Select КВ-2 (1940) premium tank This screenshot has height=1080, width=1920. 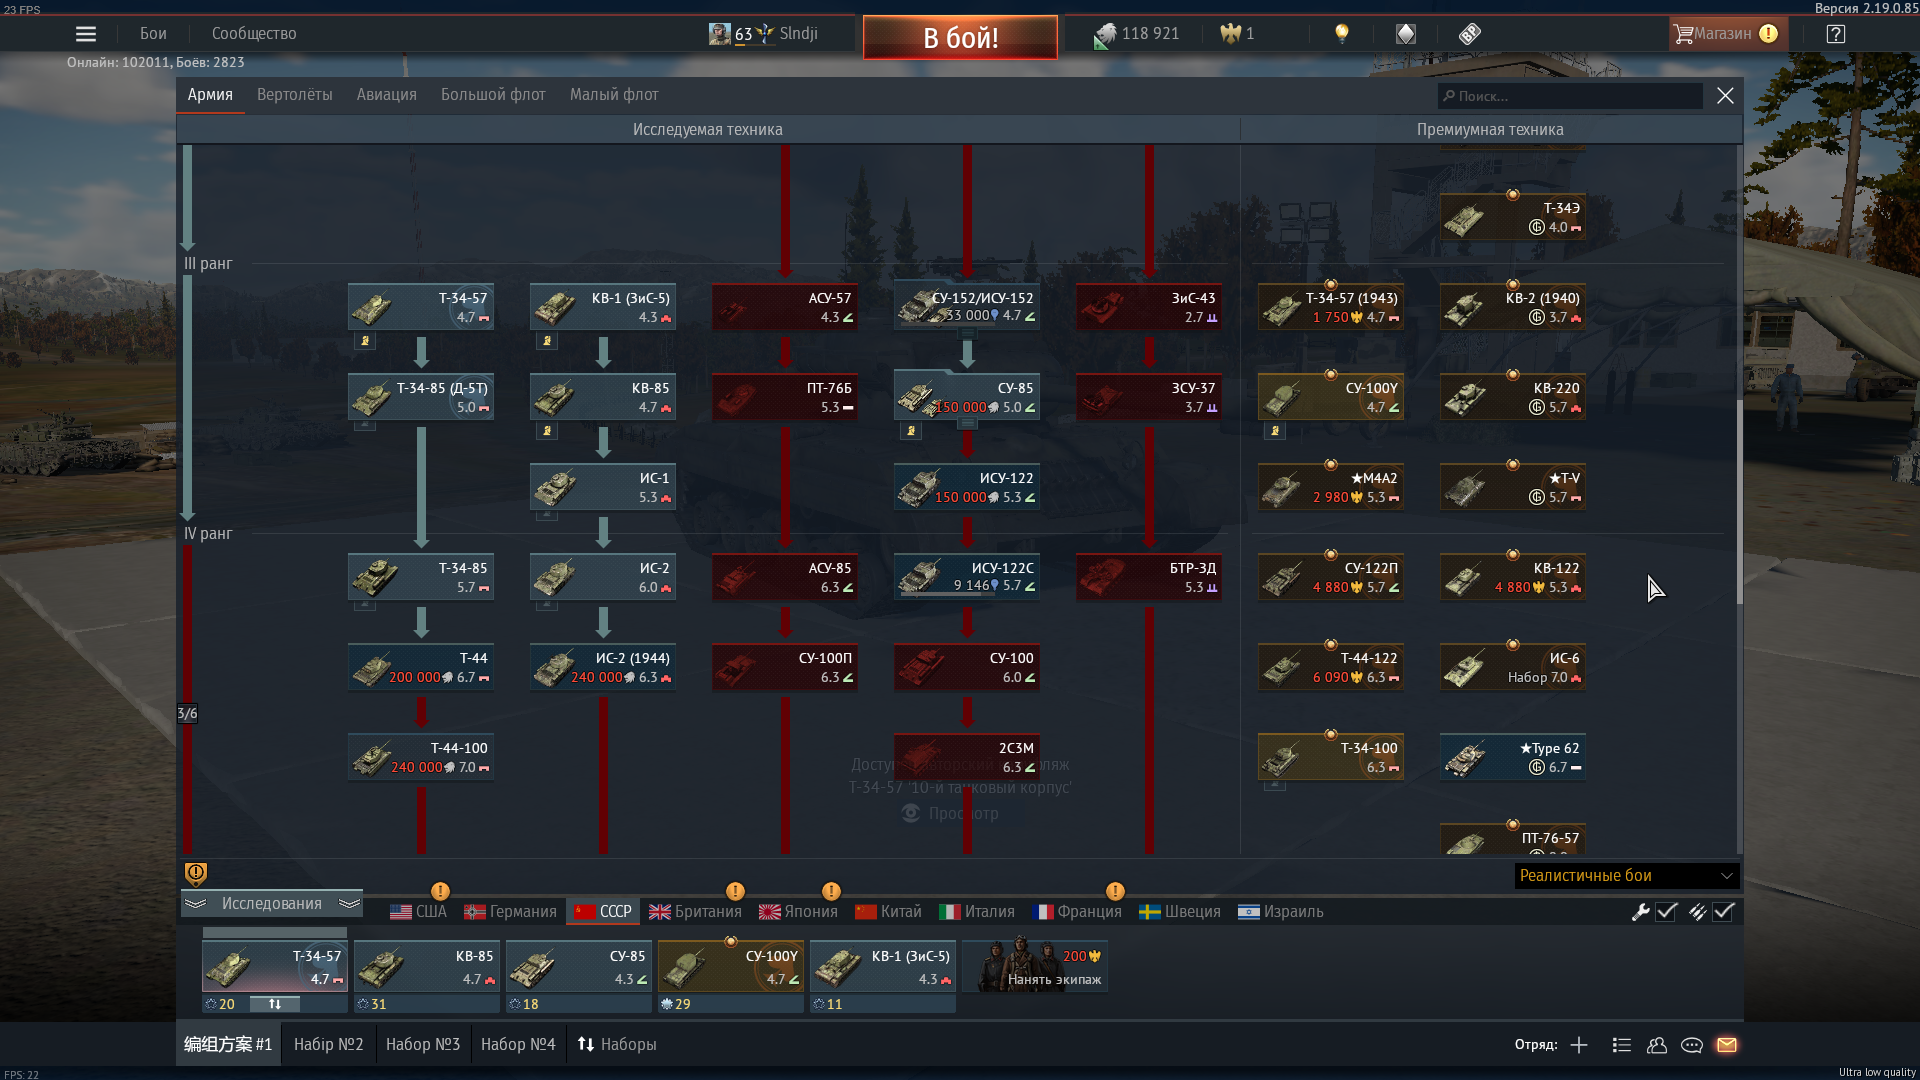pos(1513,307)
